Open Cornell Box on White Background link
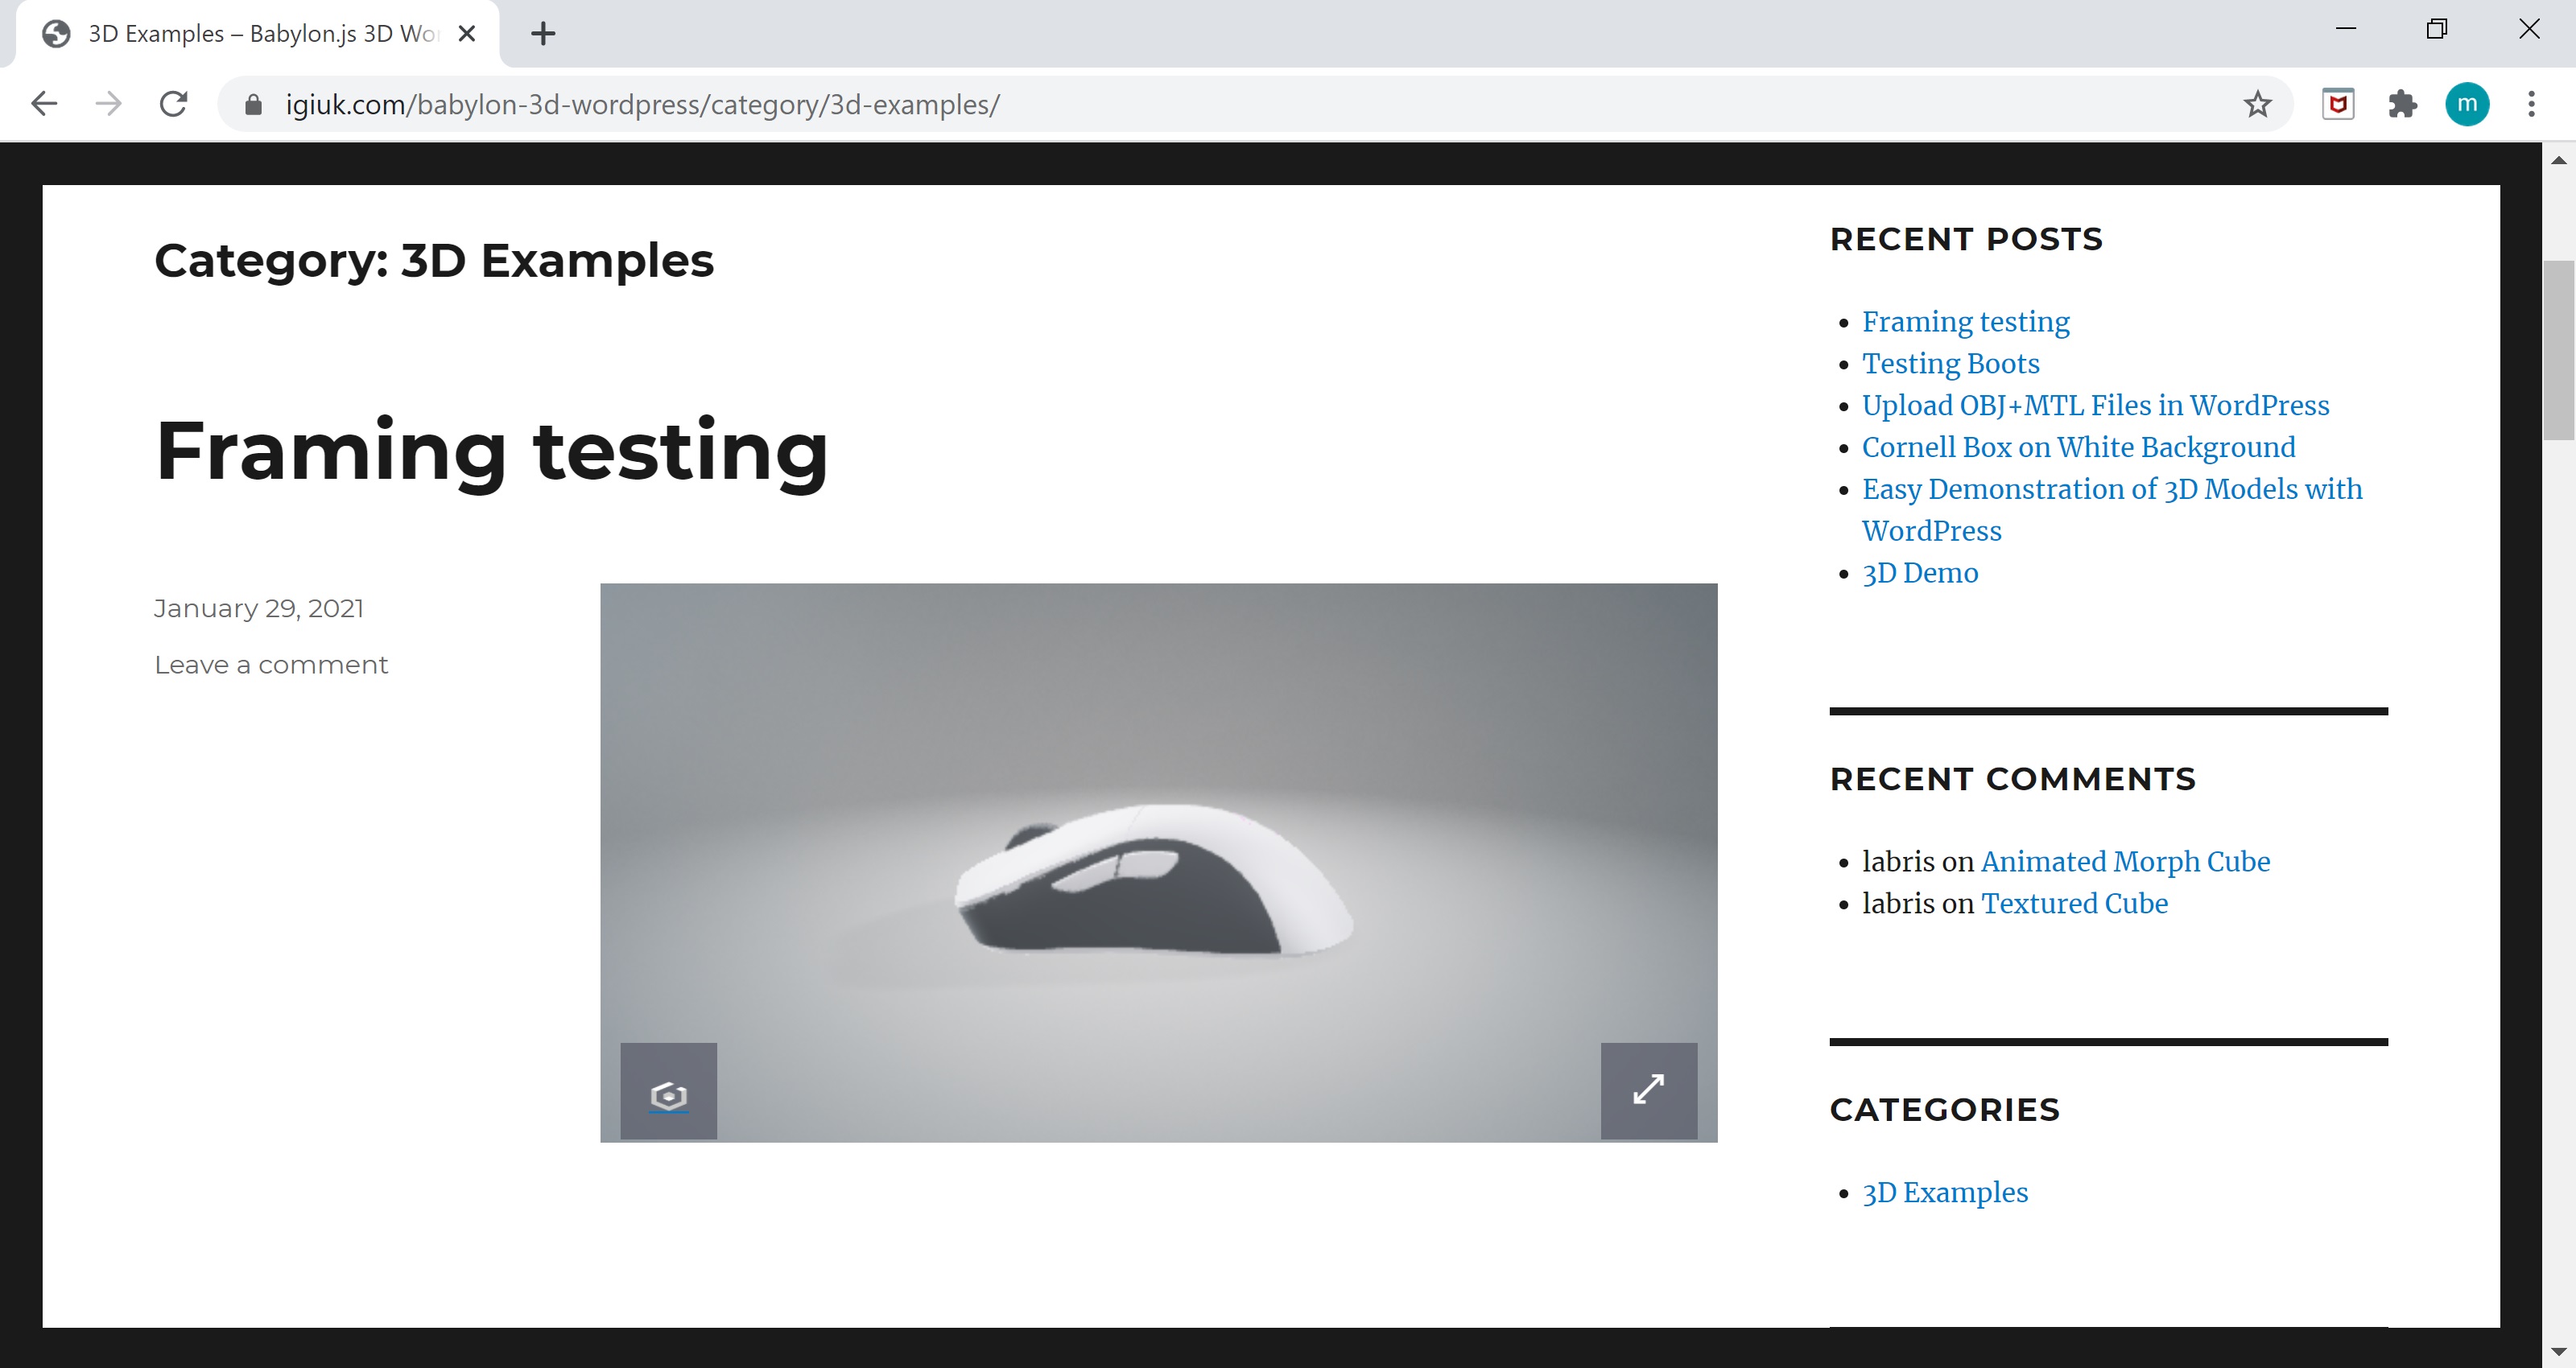The width and height of the screenshot is (2576, 1368). (2078, 447)
